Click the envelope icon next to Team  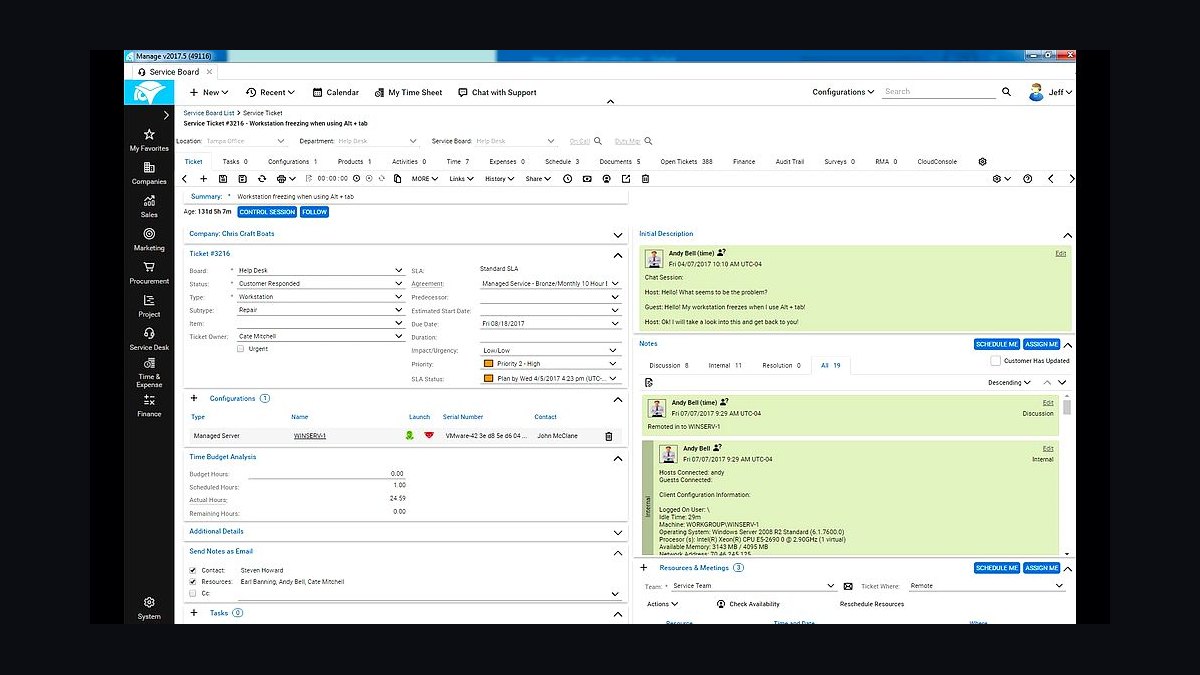(x=848, y=586)
